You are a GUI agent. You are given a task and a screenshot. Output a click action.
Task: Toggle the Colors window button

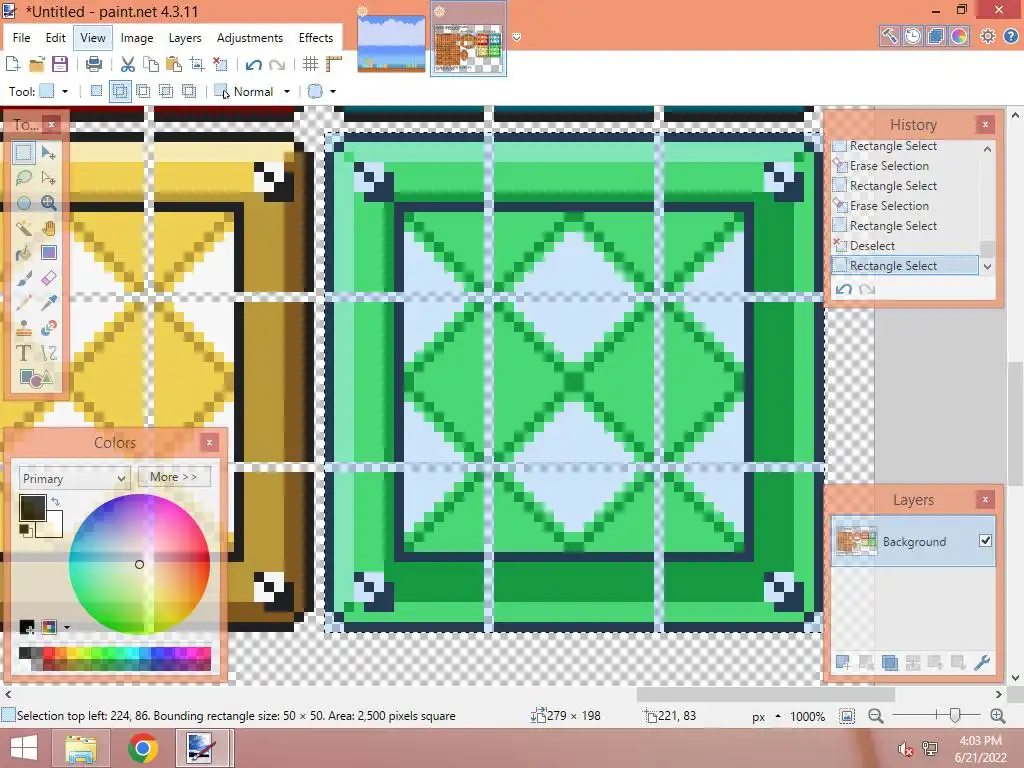[959, 36]
